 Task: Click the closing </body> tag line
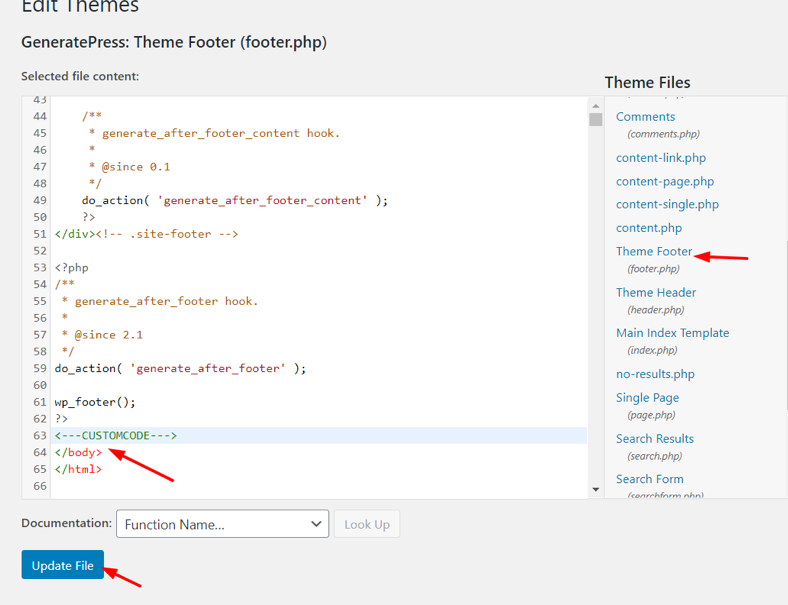click(x=78, y=452)
